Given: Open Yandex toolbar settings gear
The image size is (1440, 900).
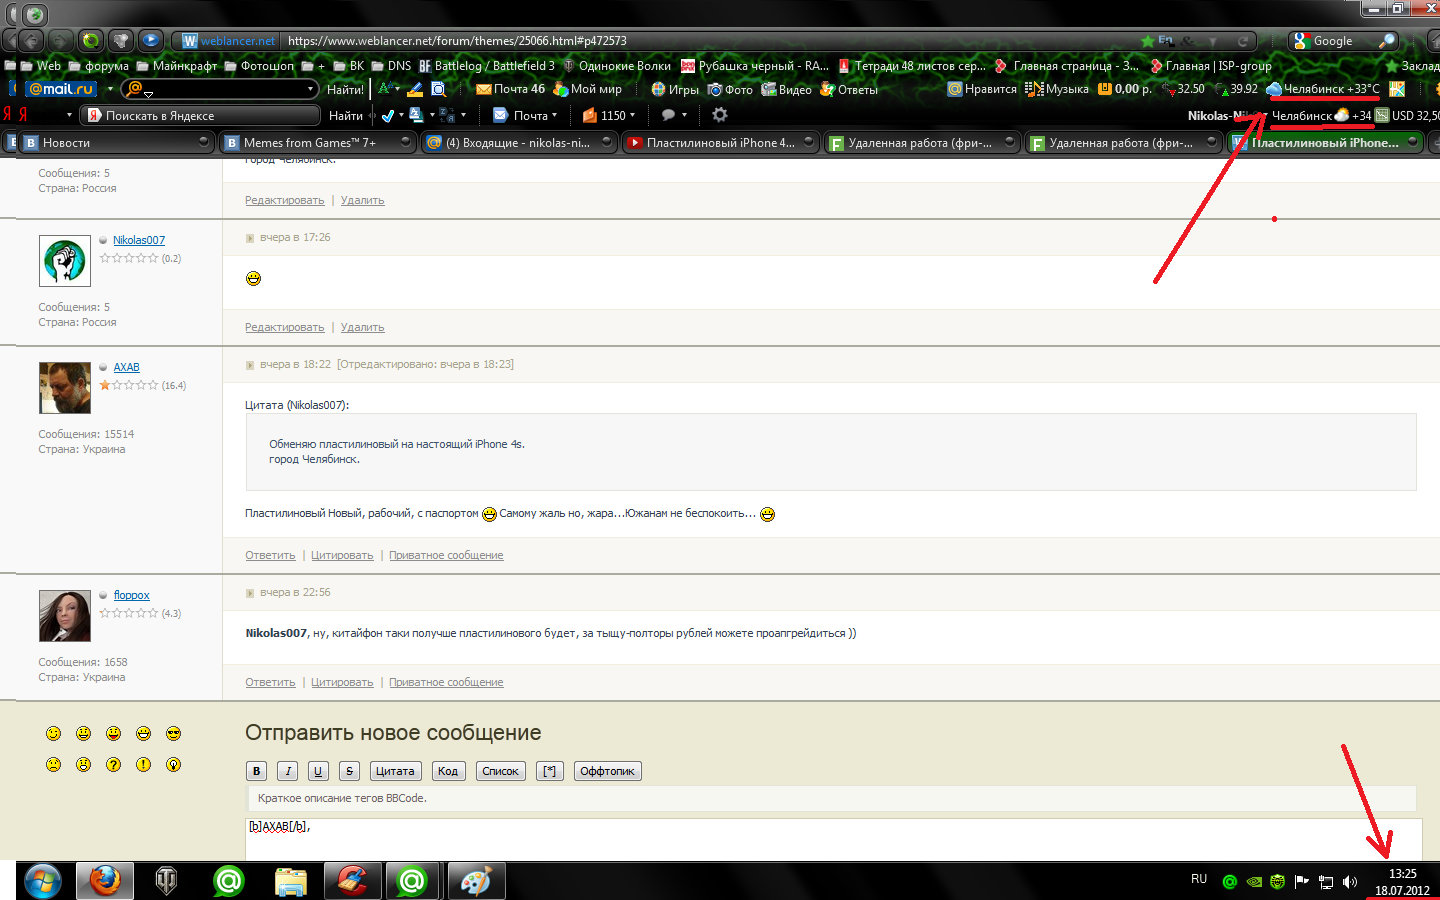Looking at the screenshot, I should 719,115.
